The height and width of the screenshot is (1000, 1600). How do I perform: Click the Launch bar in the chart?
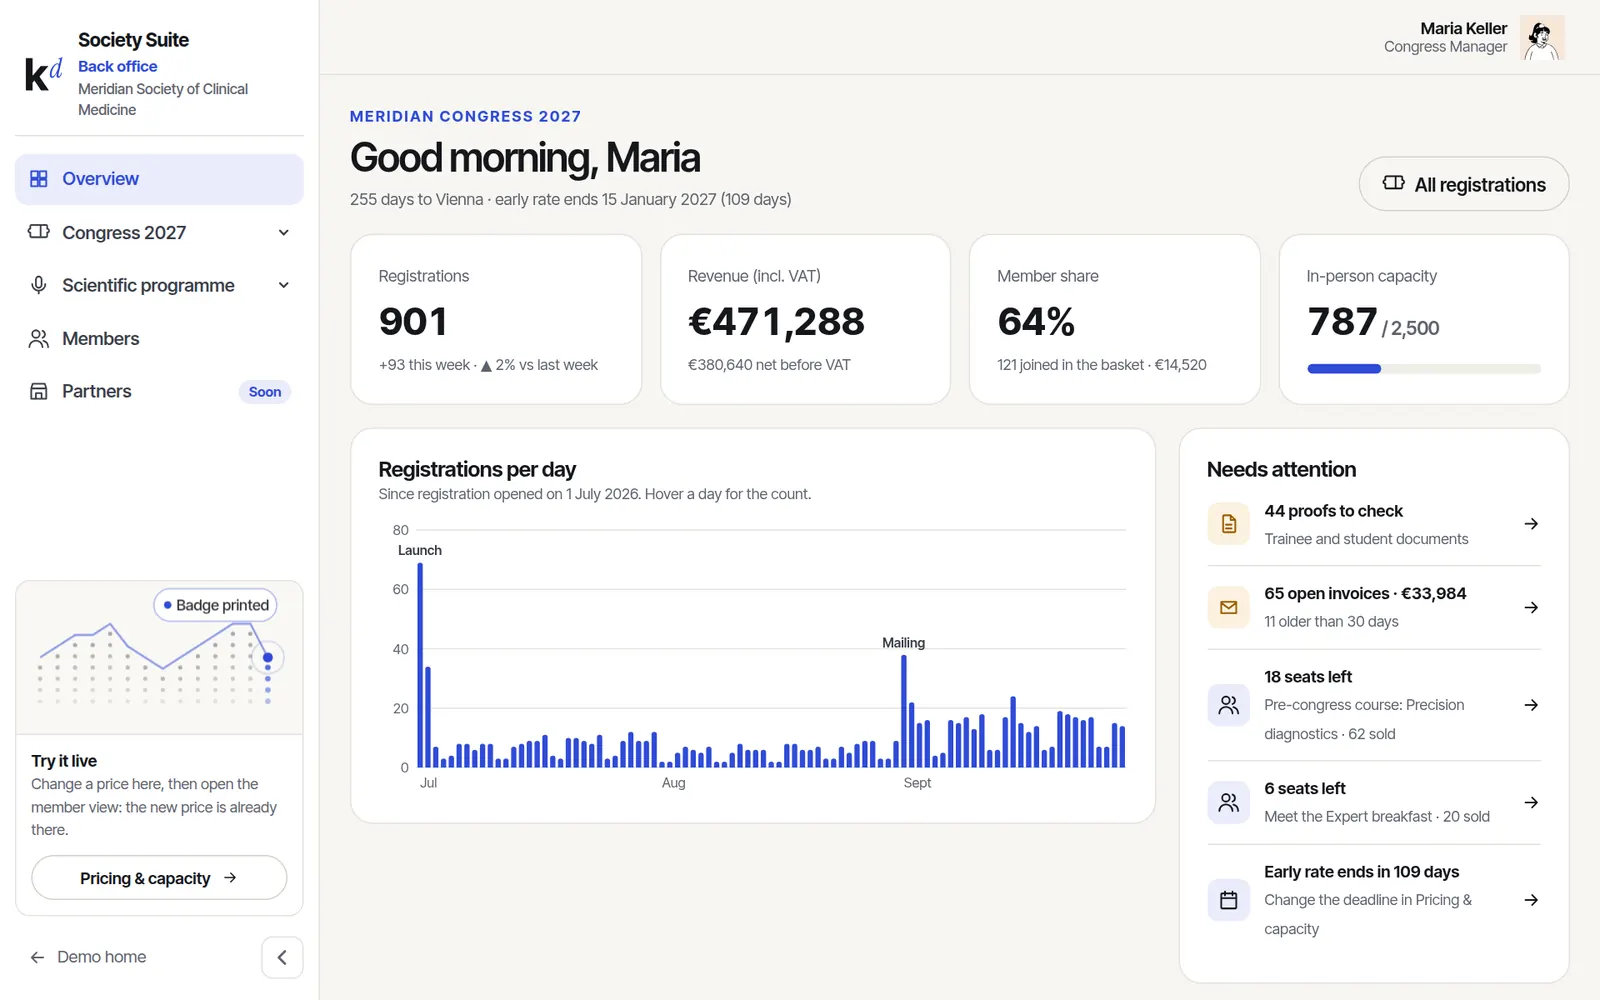click(420, 665)
